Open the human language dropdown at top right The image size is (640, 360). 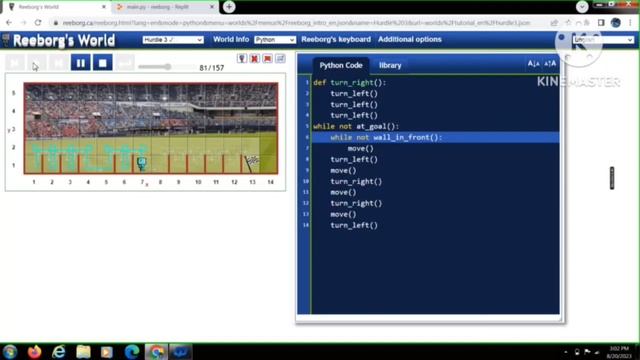603,40
